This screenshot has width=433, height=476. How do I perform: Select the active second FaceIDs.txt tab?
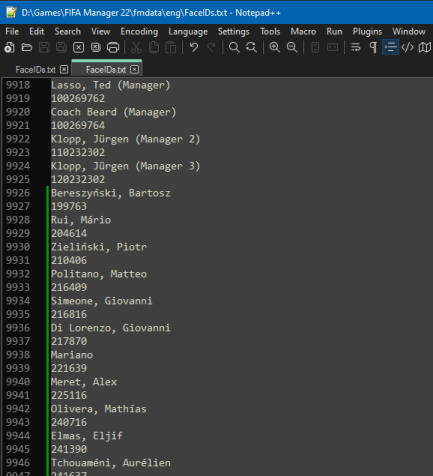106,70
